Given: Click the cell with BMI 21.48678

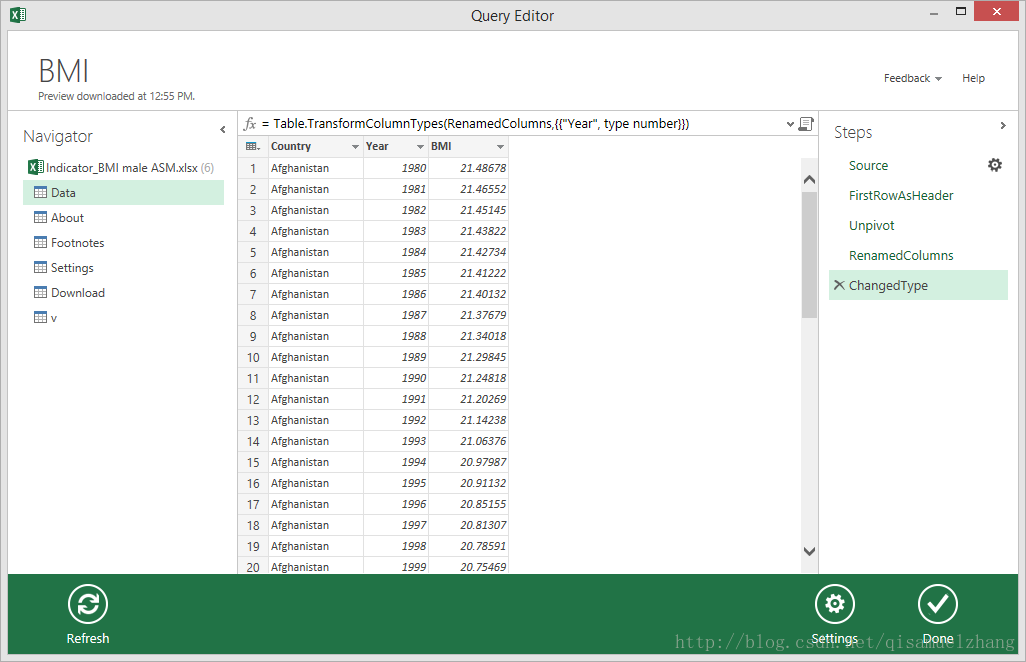Looking at the screenshot, I should [468, 168].
